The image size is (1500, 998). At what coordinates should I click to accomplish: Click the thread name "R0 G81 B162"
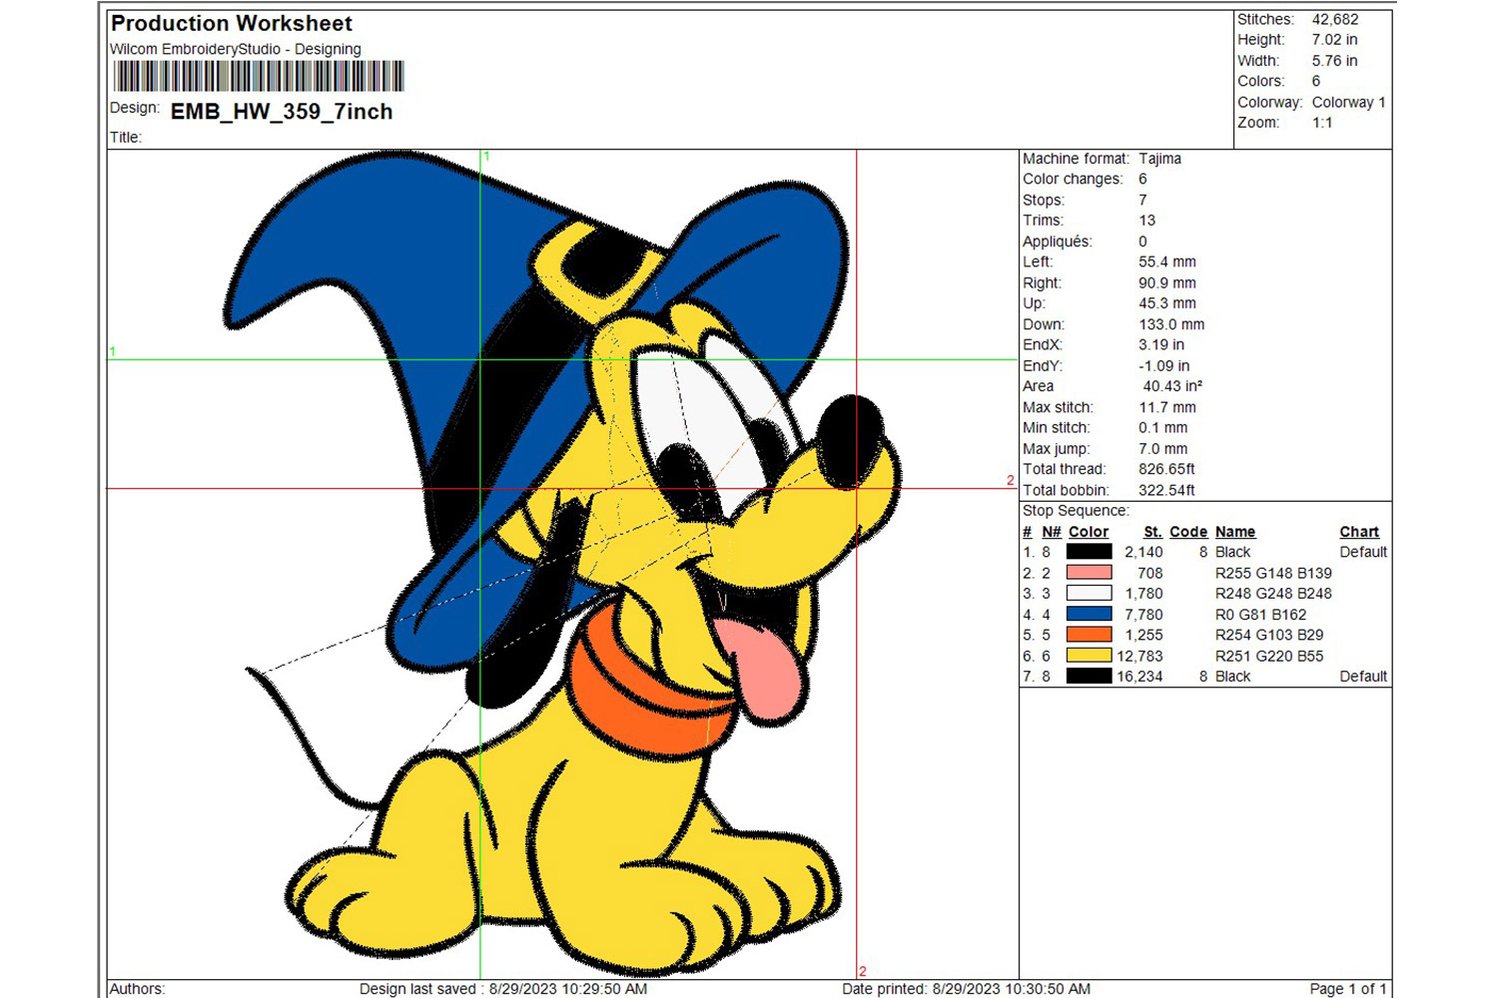pyautogui.click(x=1261, y=614)
